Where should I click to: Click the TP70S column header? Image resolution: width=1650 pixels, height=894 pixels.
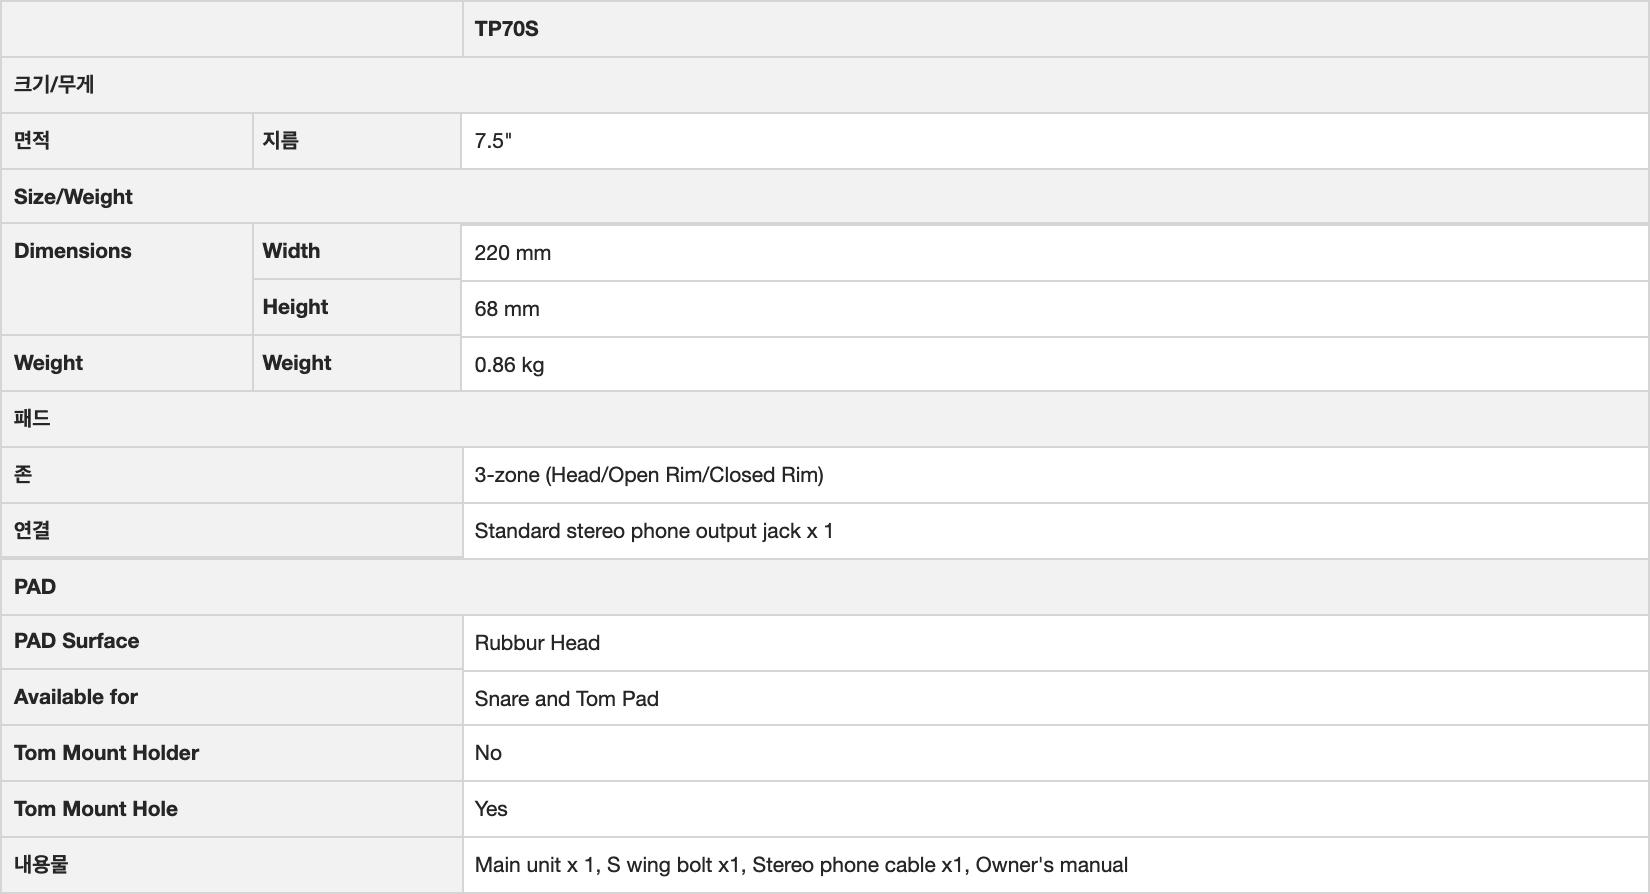tap(506, 29)
